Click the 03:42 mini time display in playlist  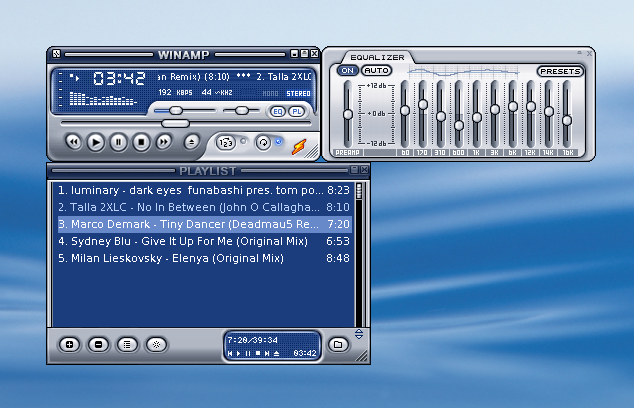305,353
